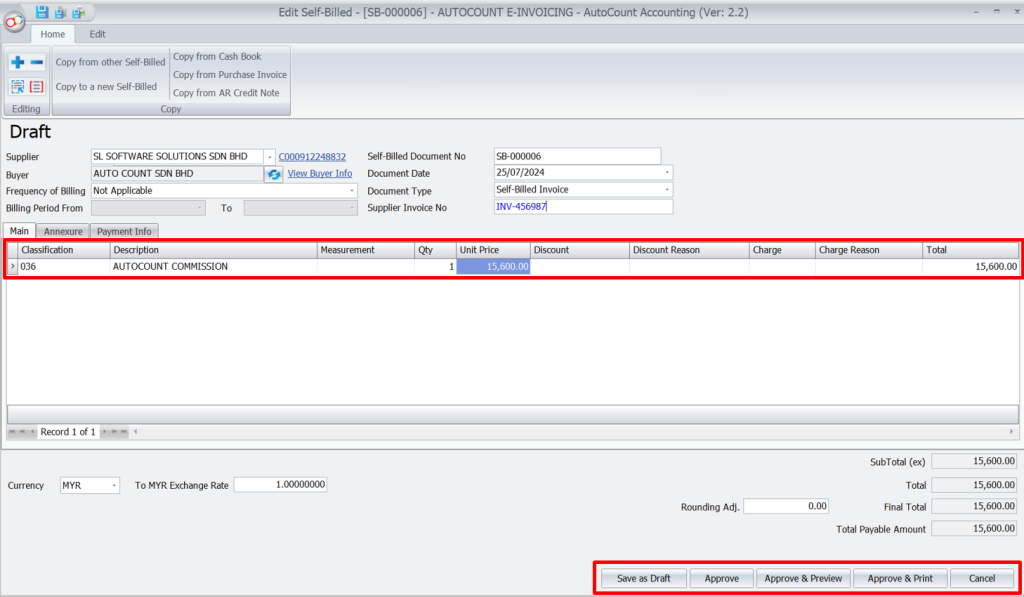
Task: Click the Discount Reason column header
Action: pyautogui.click(x=689, y=250)
